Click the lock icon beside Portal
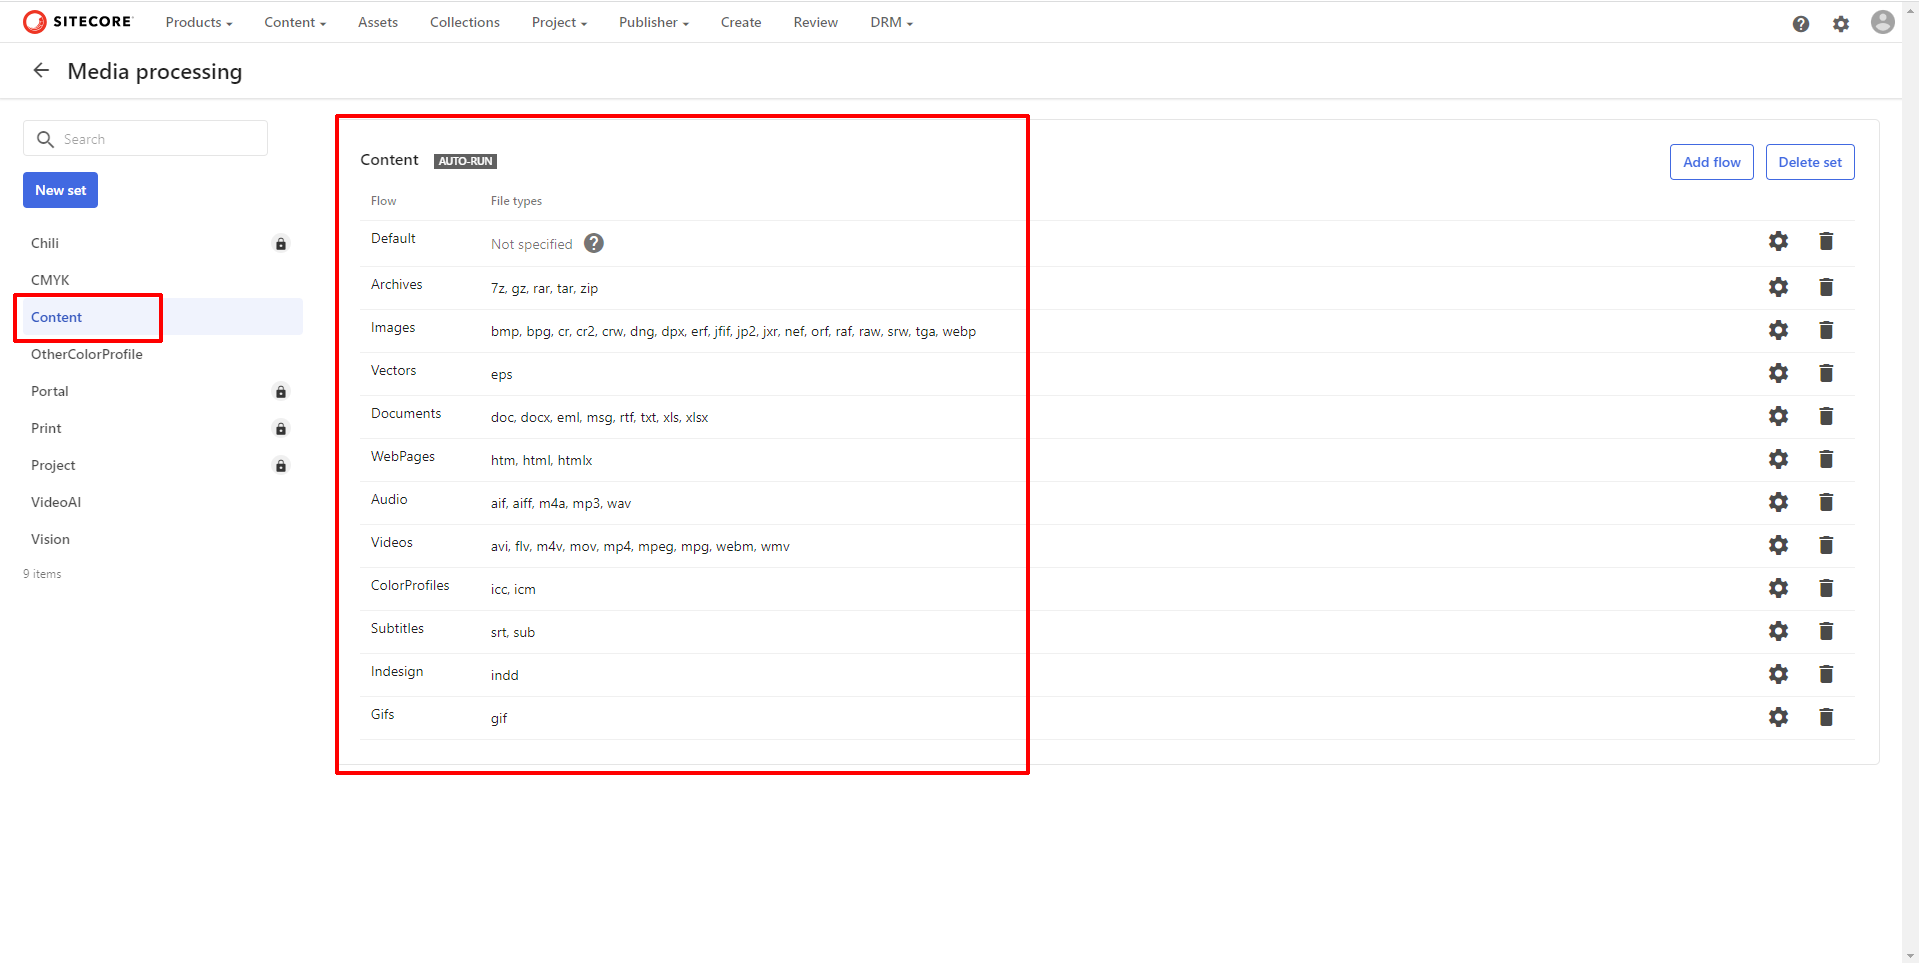 (x=281, y=392)
